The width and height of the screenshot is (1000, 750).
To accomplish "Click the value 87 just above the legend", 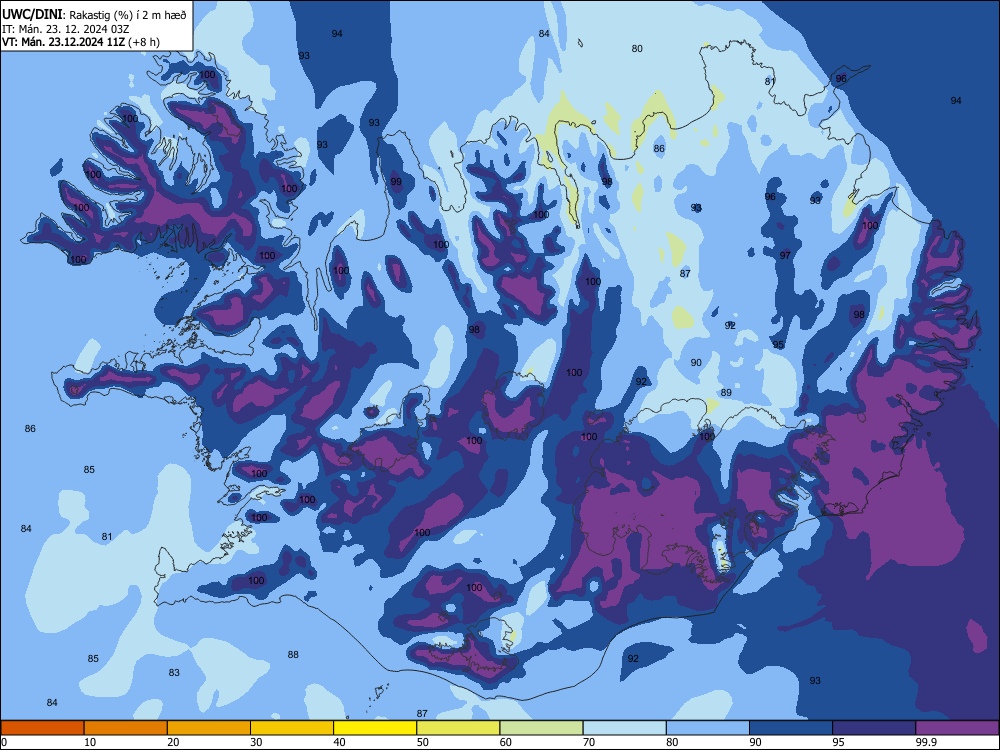I will coord(422,713).
